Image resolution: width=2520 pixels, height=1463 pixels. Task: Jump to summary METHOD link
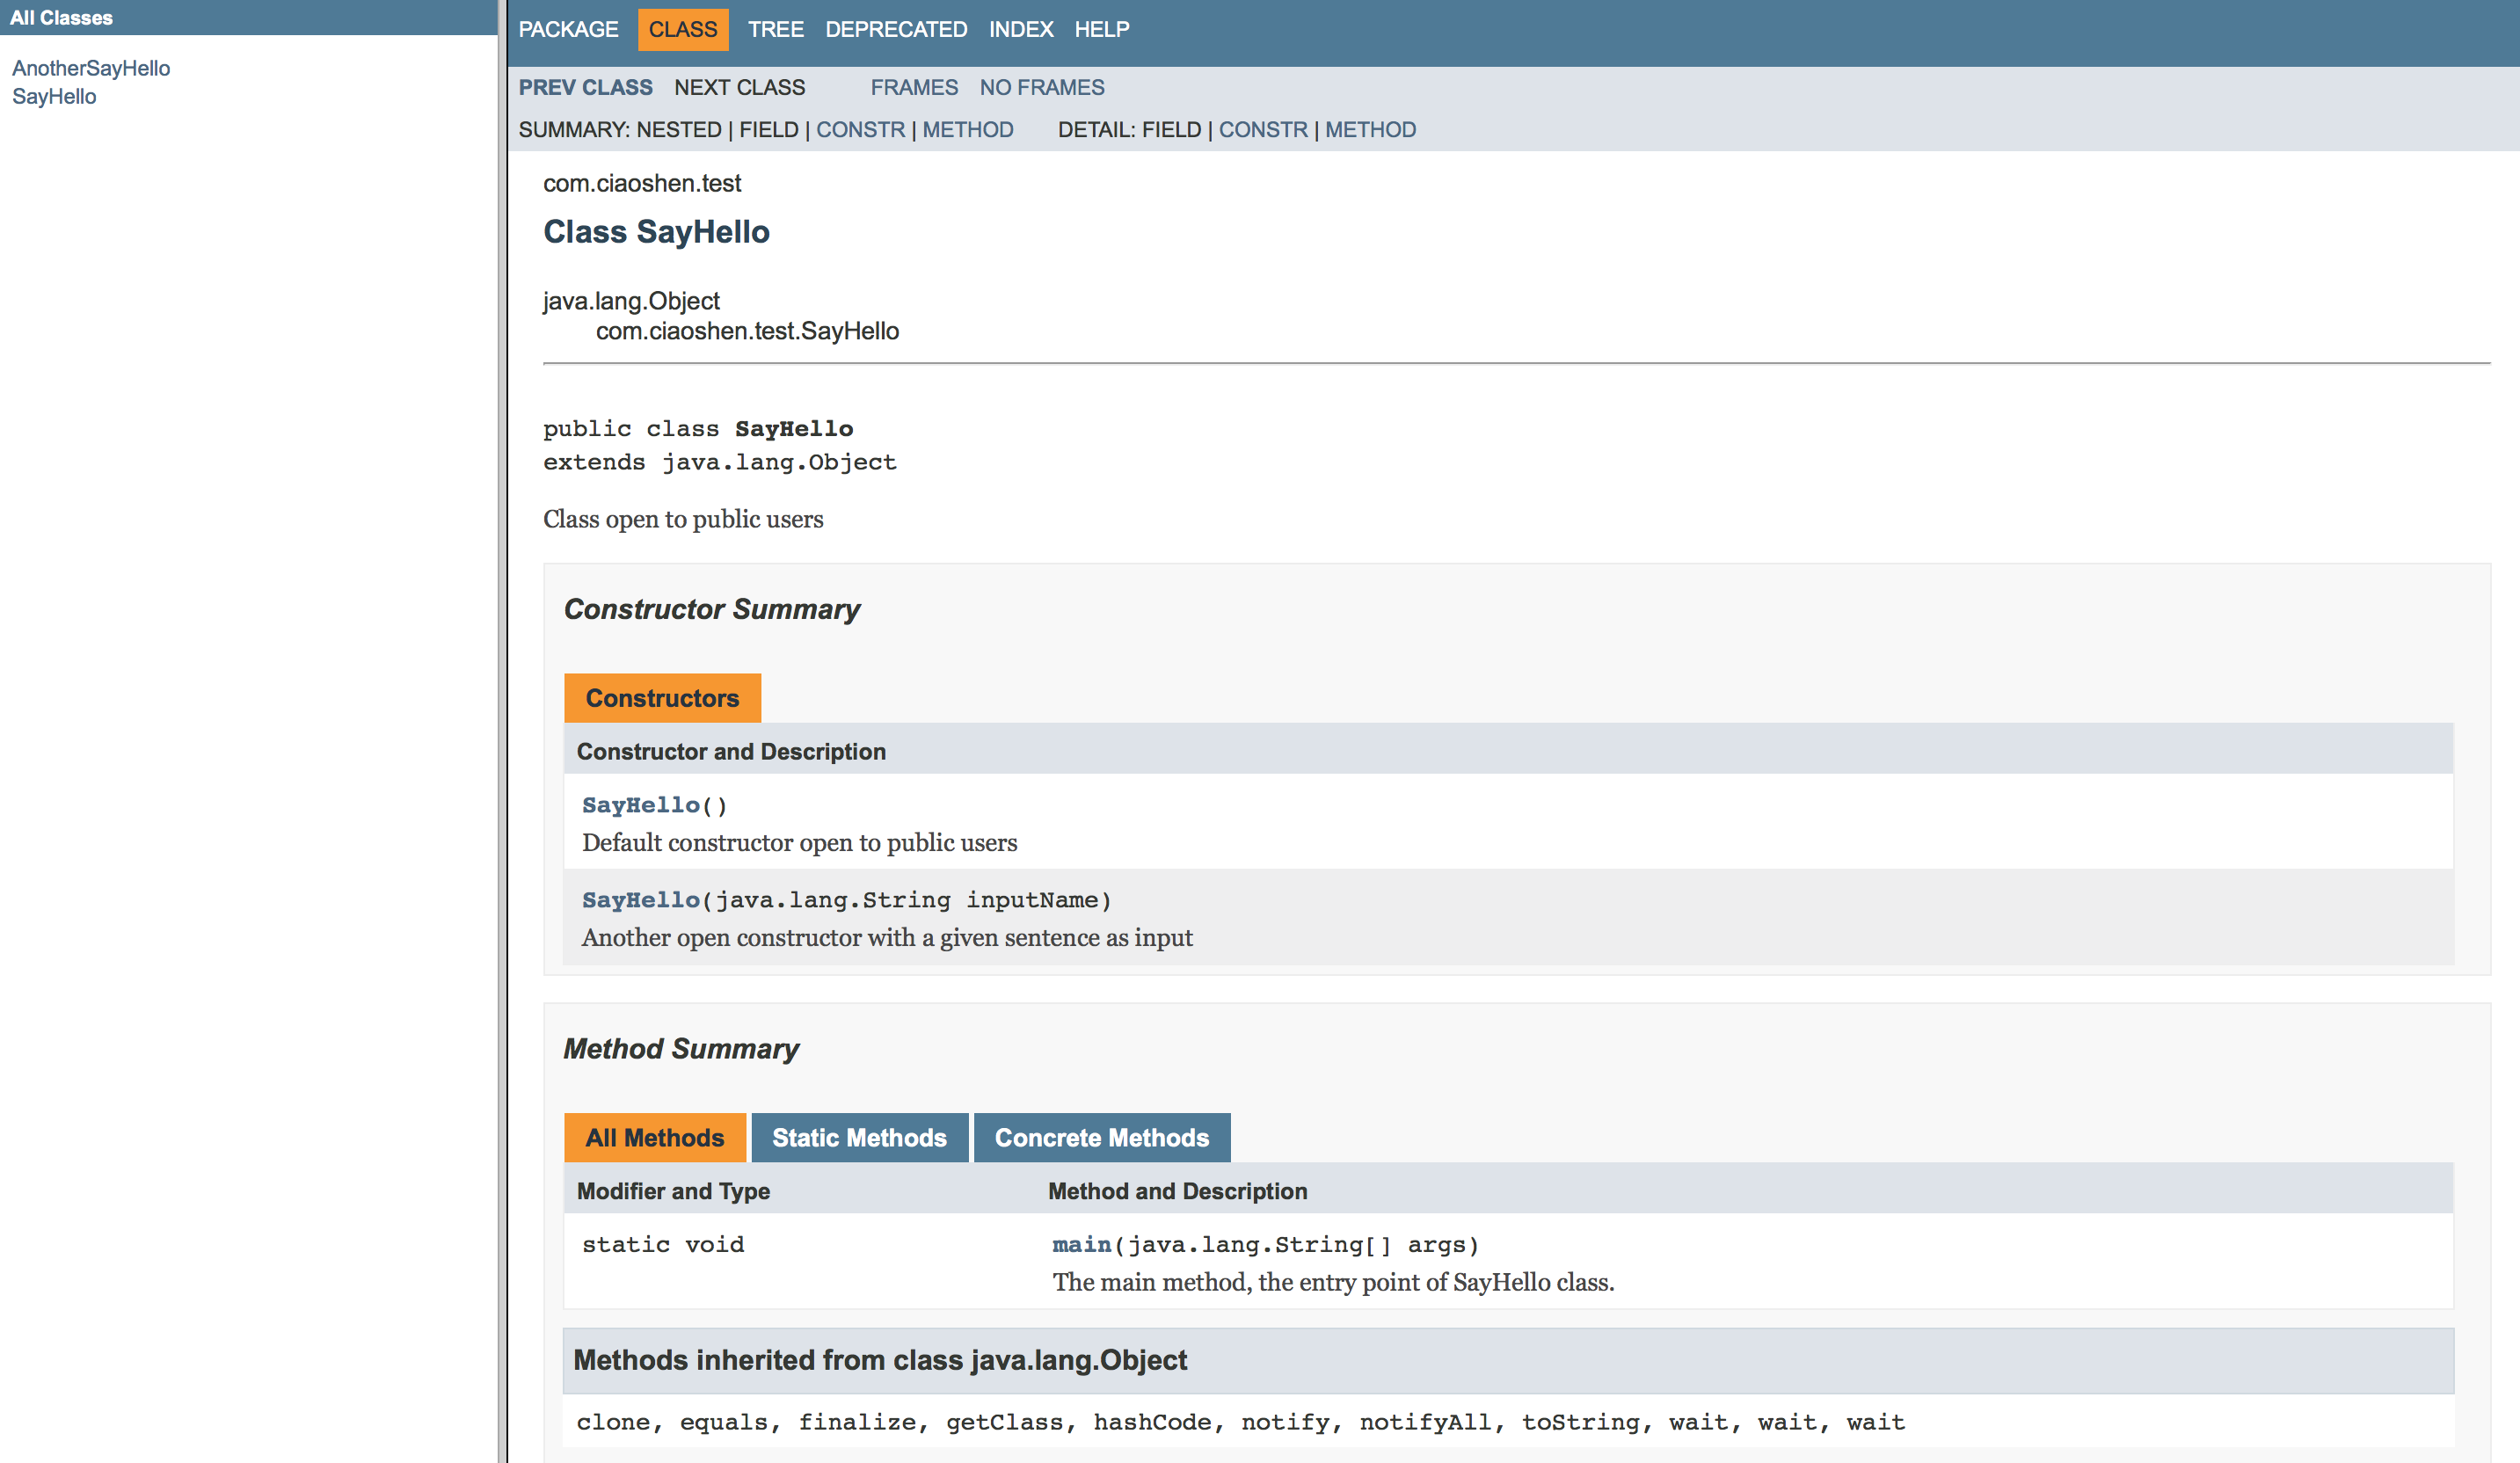click(x=968, y=129)
